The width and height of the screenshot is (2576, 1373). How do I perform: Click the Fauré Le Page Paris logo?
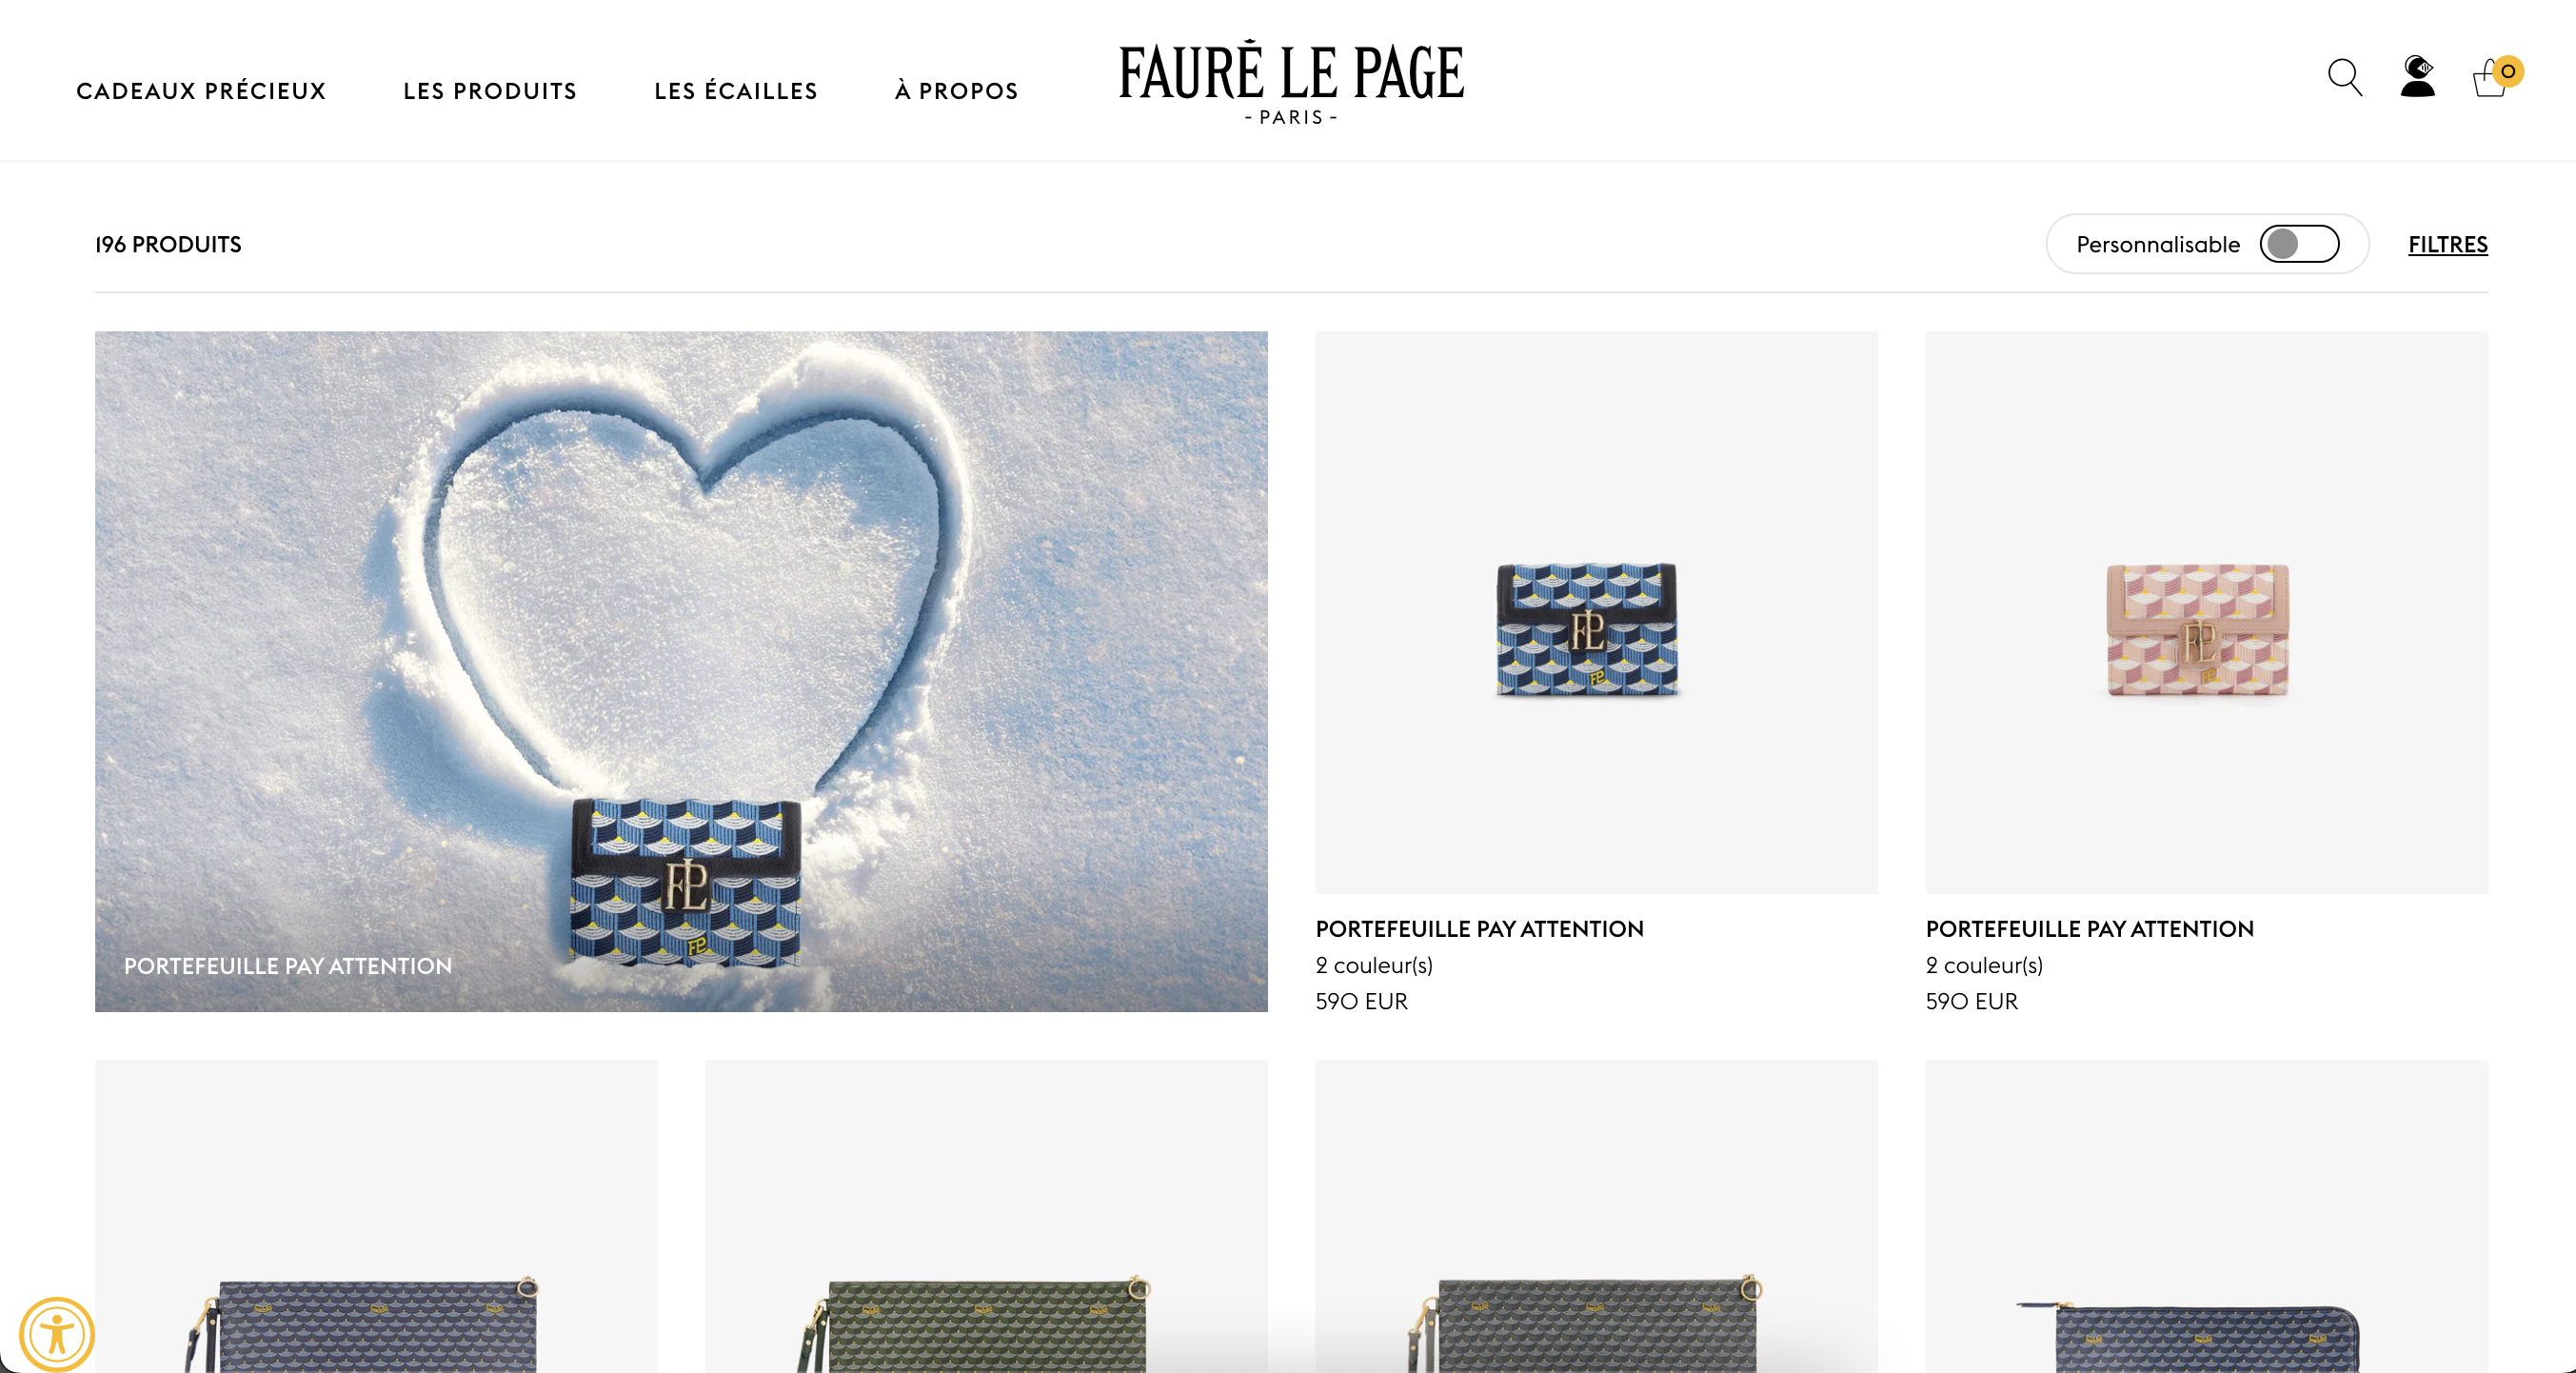coord(1290,83)
